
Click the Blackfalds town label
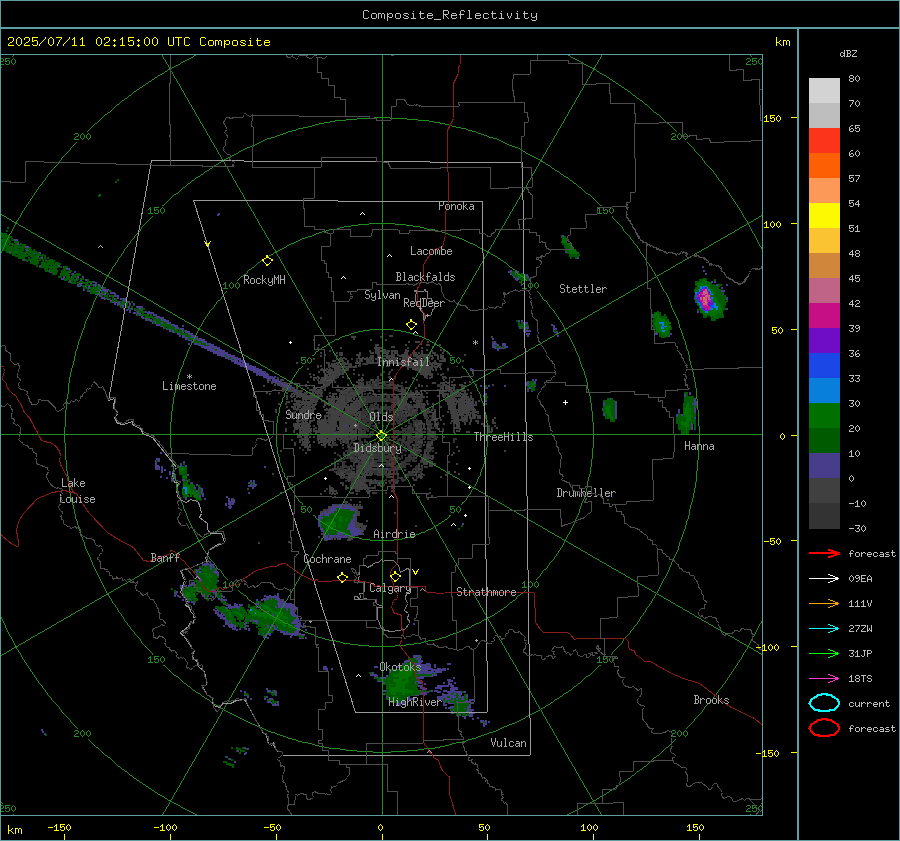(x=425, y=277)
